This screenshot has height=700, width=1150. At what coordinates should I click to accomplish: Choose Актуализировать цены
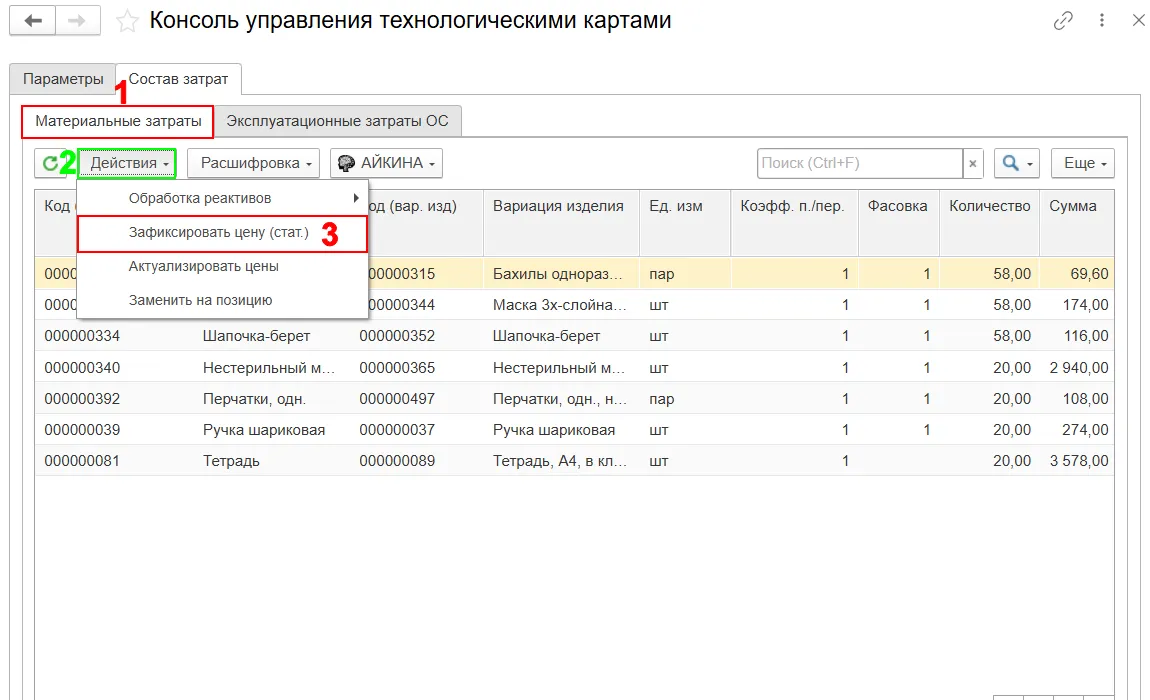[222, 266]
